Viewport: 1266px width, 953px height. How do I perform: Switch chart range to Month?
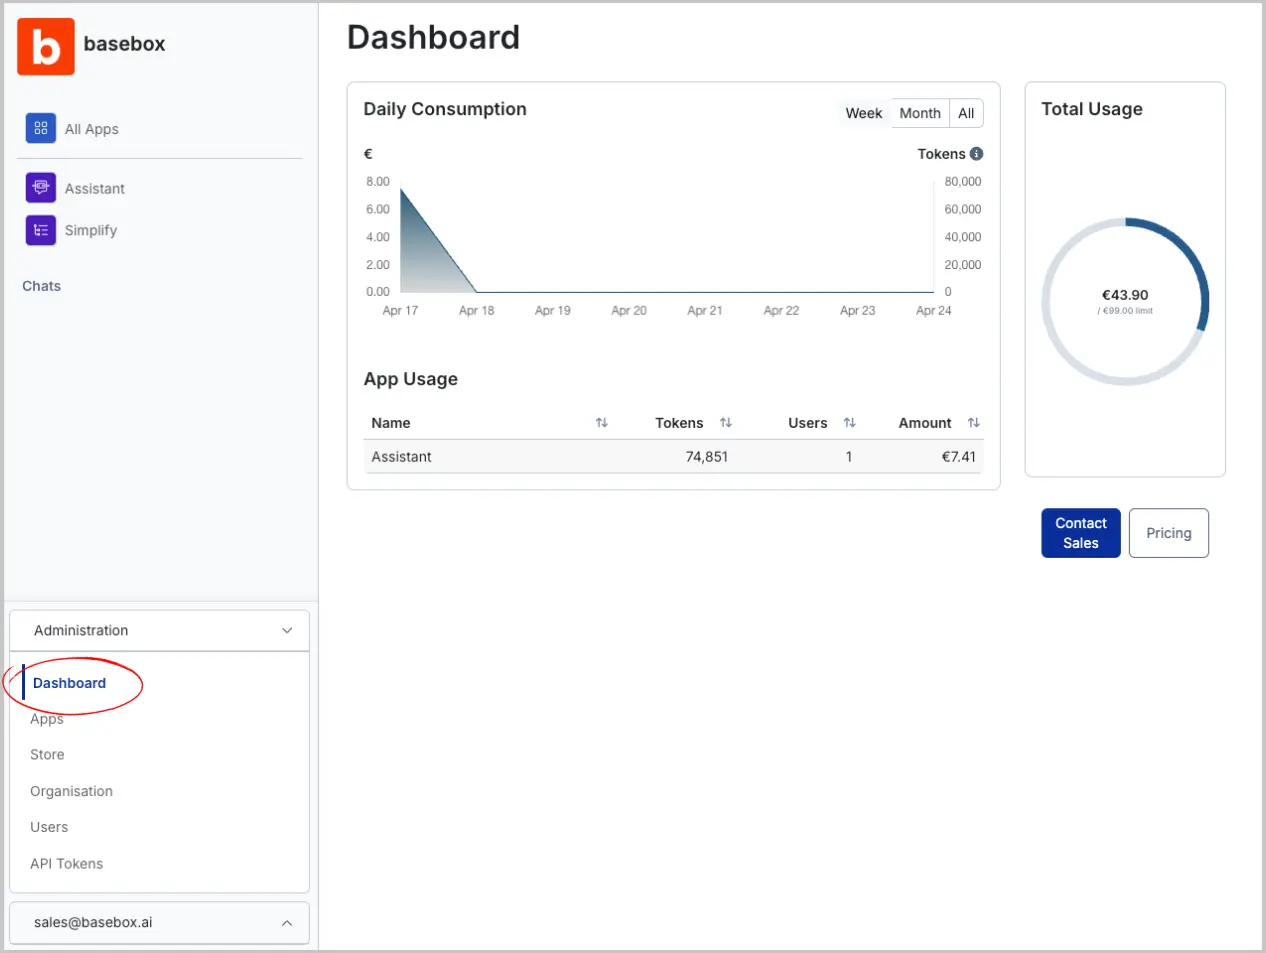(919, 113)
